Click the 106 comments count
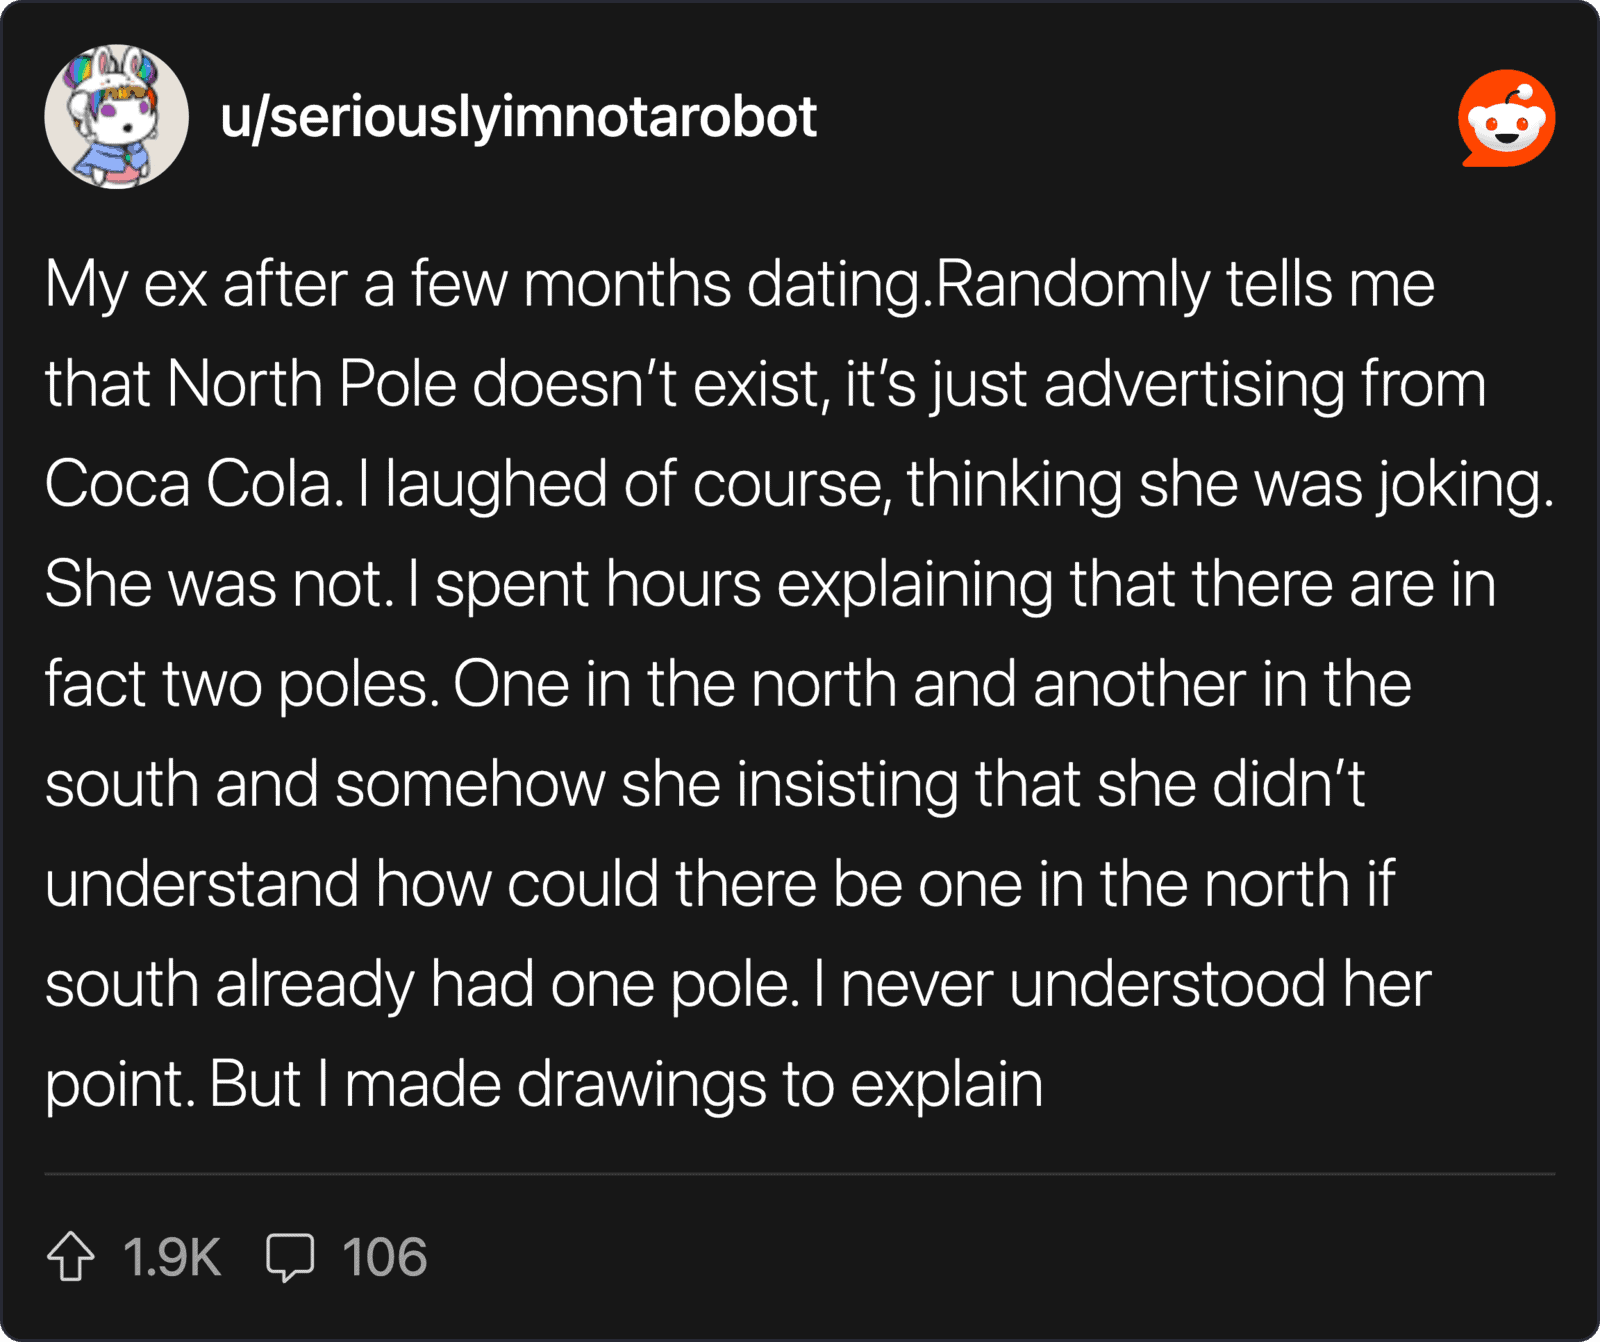1600x1342 pixels. click(x=384, y=1257)
